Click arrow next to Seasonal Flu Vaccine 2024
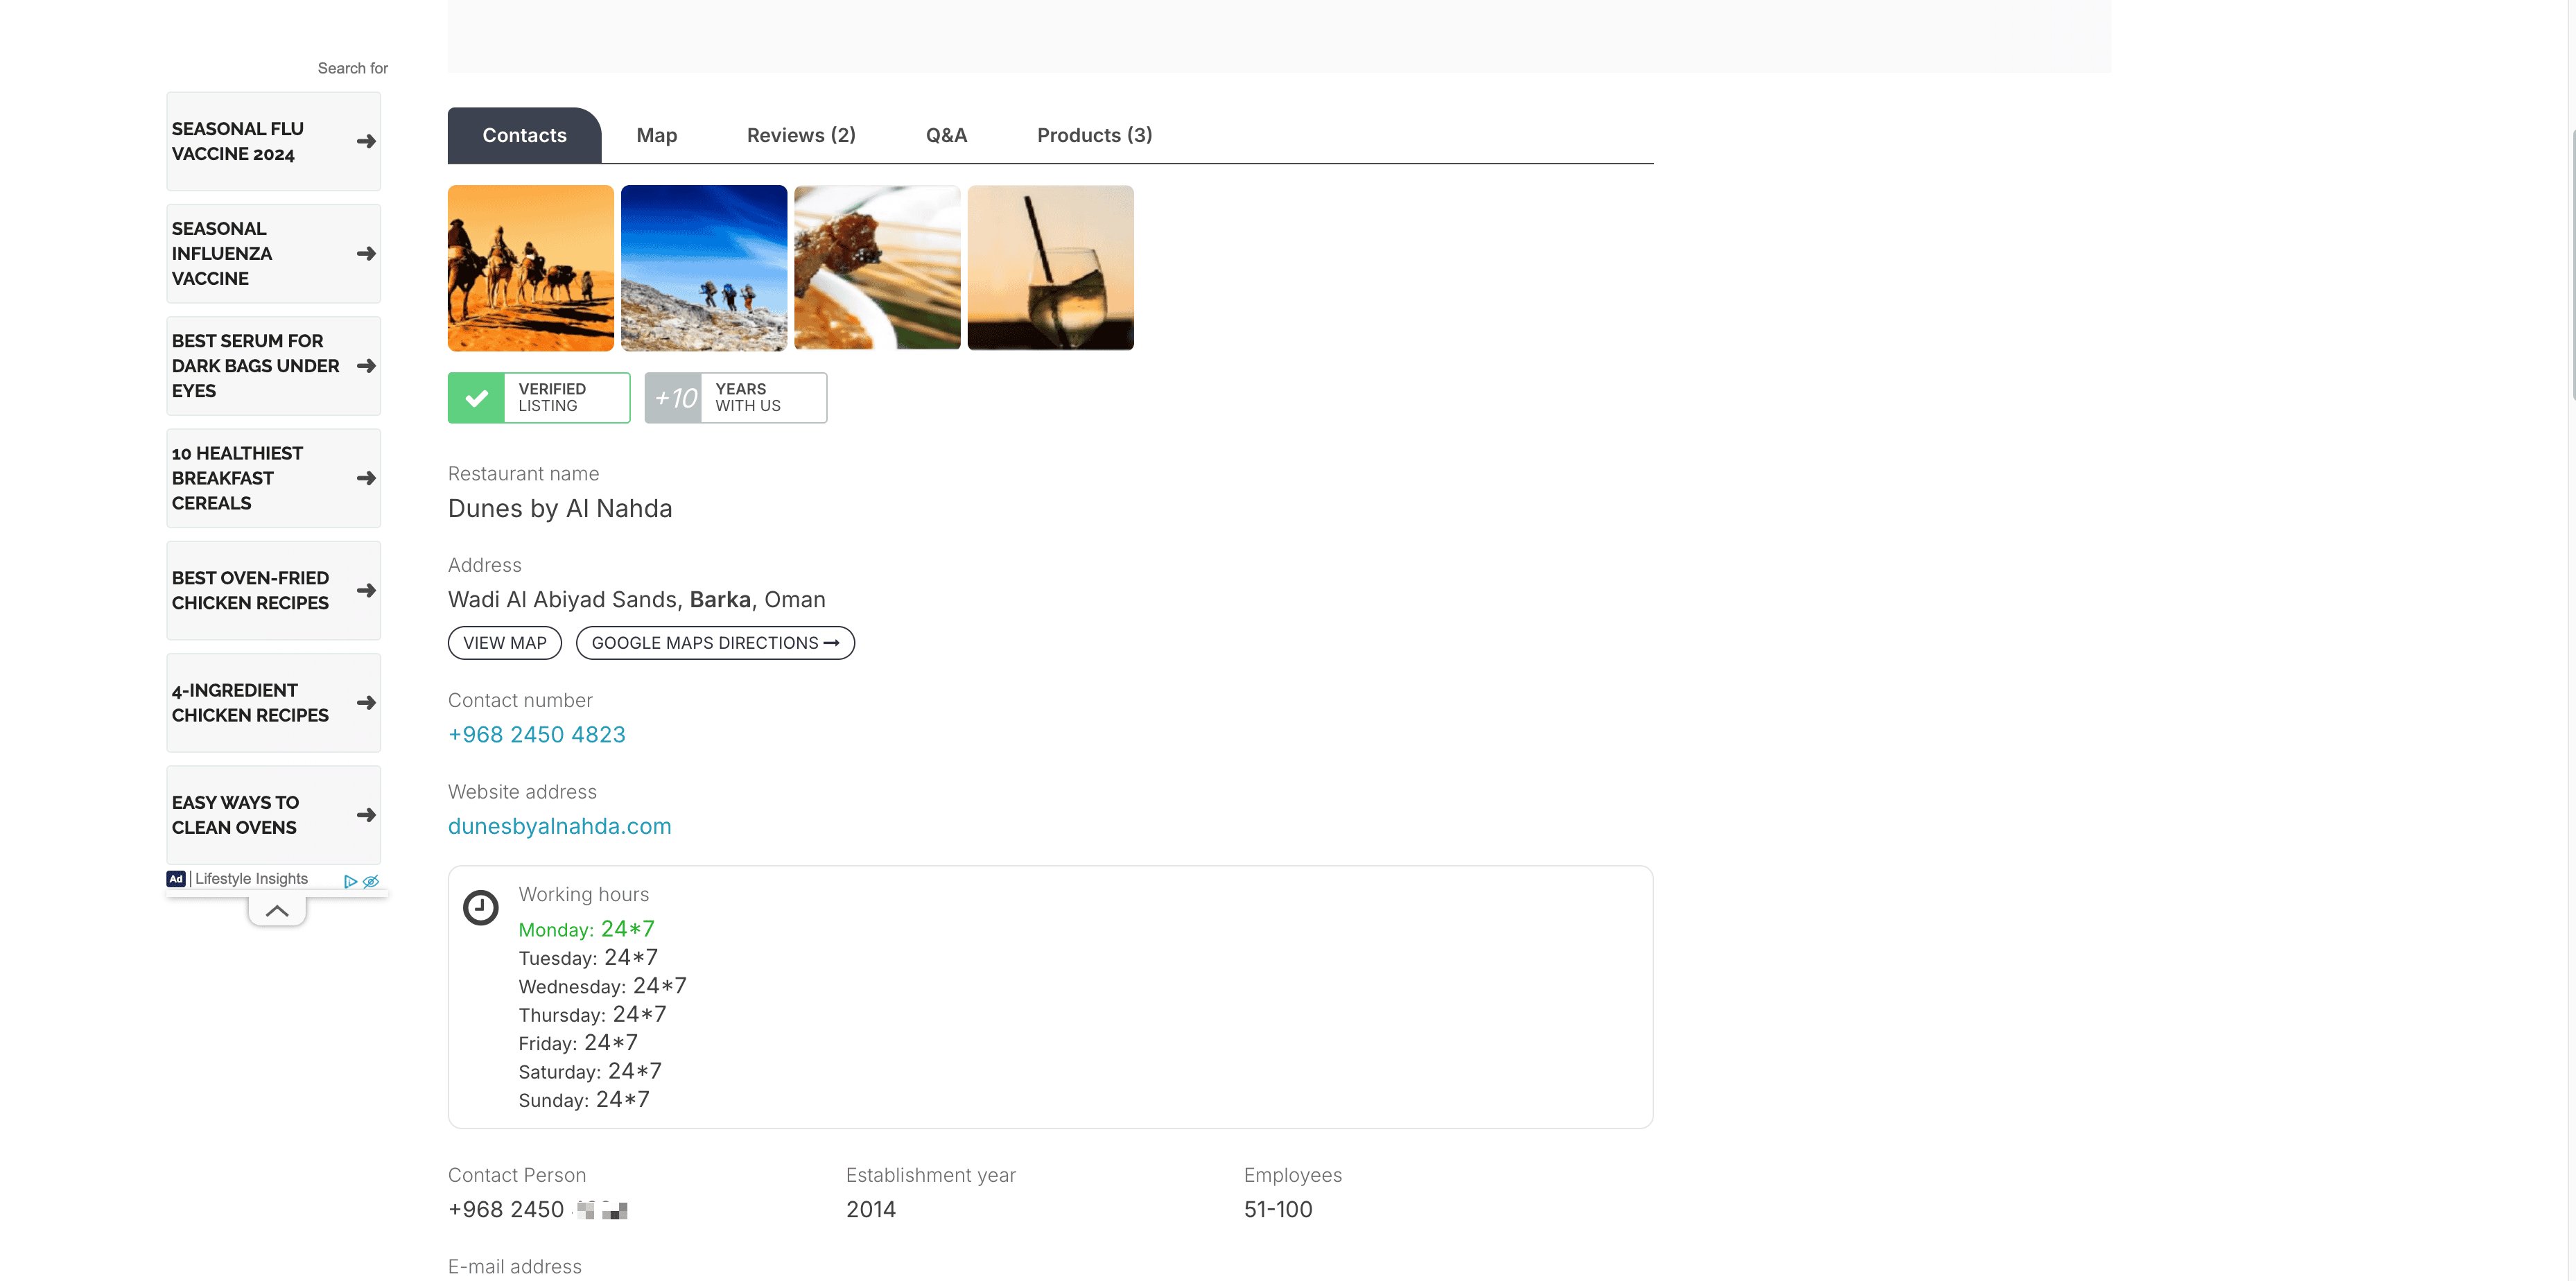This screenshot has height=1281, width=2576. 366,141
